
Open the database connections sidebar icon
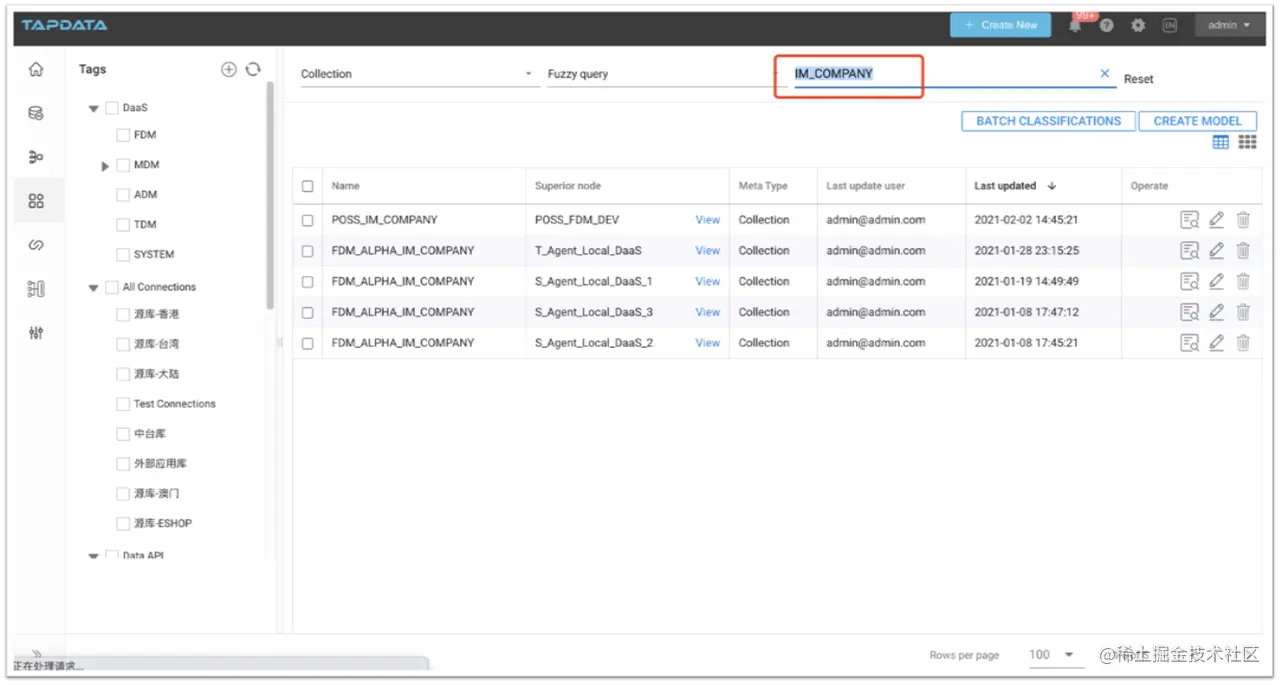tap(36, 113)
